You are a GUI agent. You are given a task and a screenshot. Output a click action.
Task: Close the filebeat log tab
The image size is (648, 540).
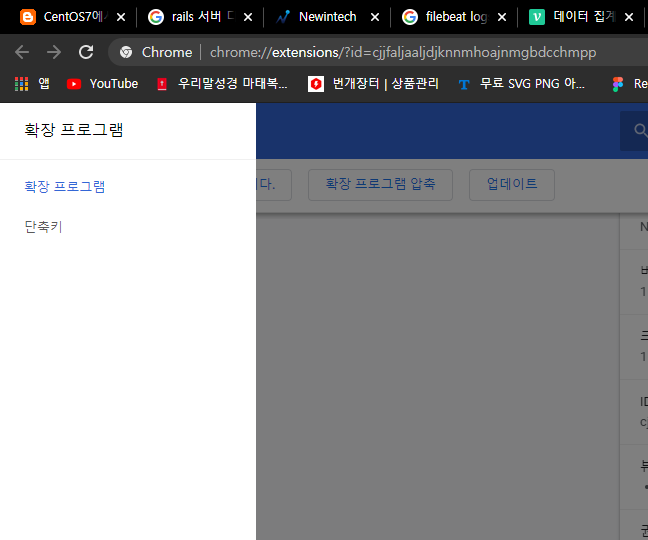coord(502,17)
